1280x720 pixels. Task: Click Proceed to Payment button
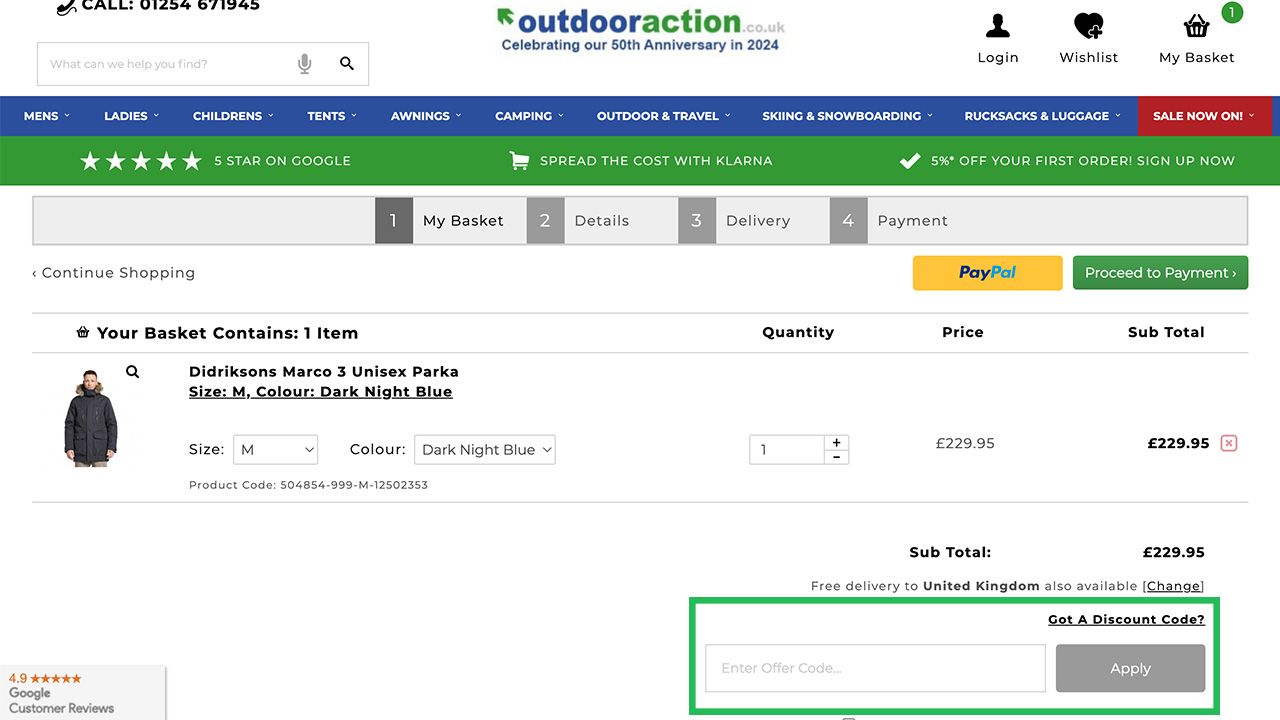point(1160,273)
